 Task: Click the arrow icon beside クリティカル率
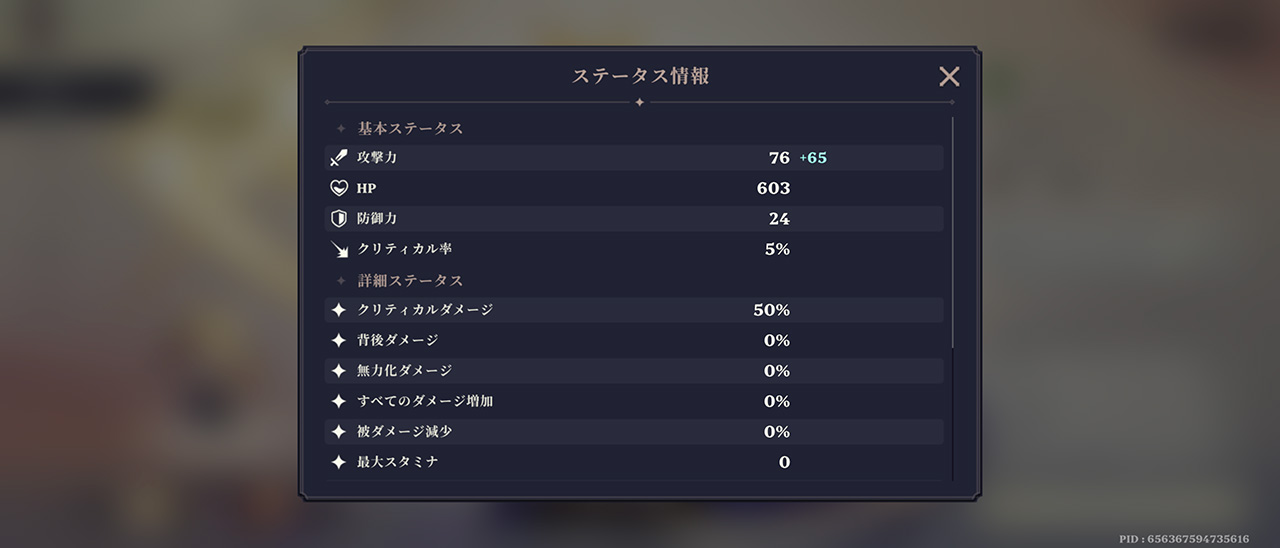coord(339,249)
